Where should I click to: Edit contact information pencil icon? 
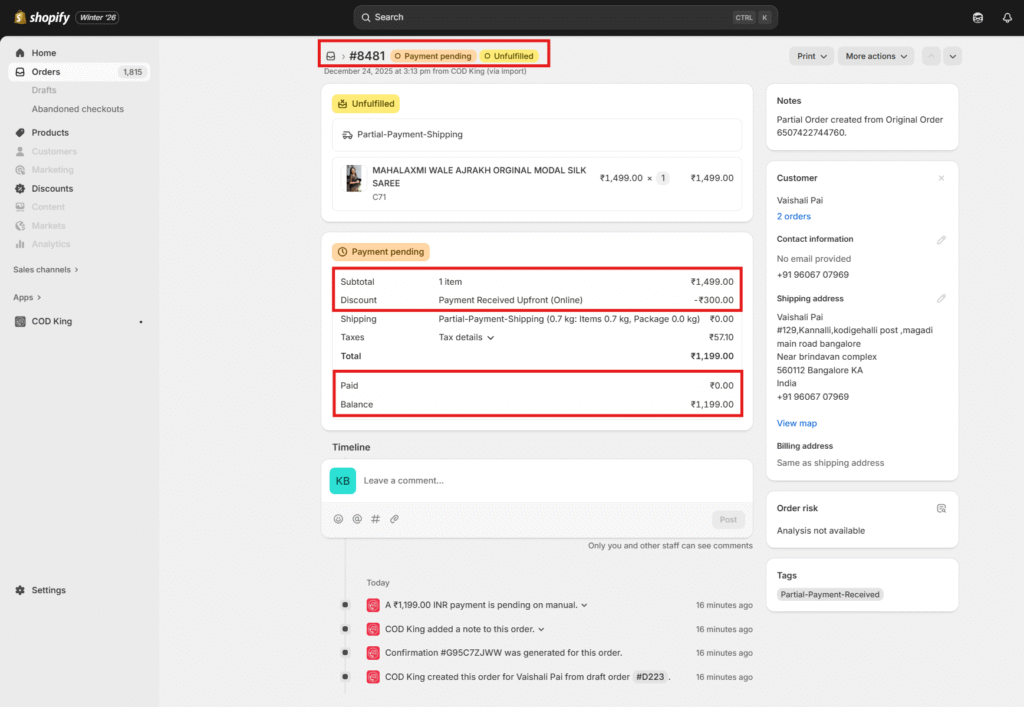[x=941, y=240]
